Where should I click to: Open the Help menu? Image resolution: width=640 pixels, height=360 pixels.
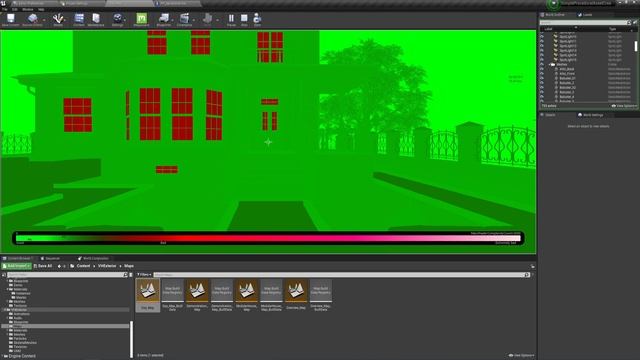coord(41,9)
